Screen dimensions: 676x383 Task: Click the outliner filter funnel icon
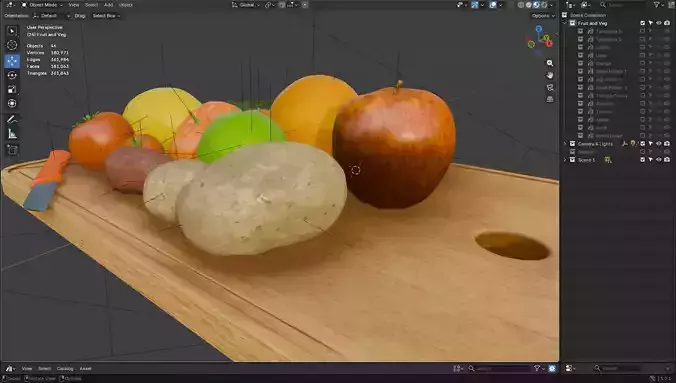tap(656, 5)
